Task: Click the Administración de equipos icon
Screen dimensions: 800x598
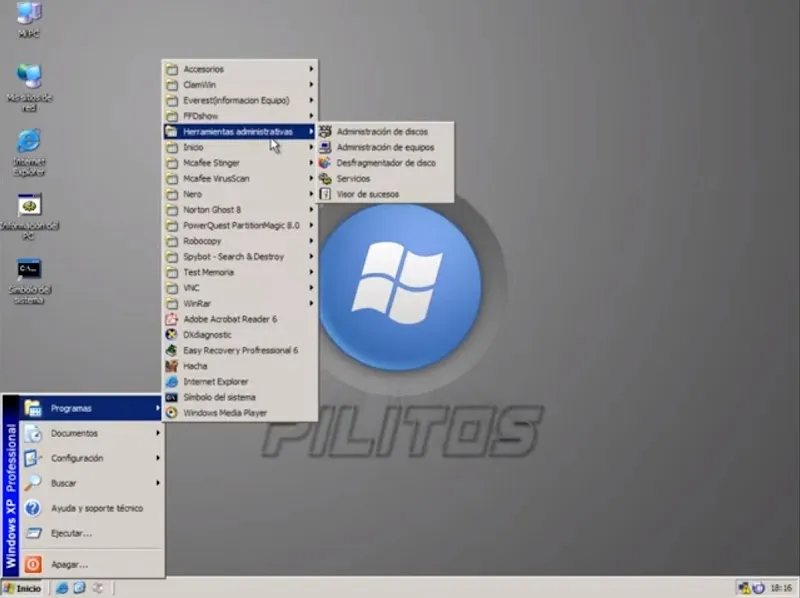Action: click(325, 147)
